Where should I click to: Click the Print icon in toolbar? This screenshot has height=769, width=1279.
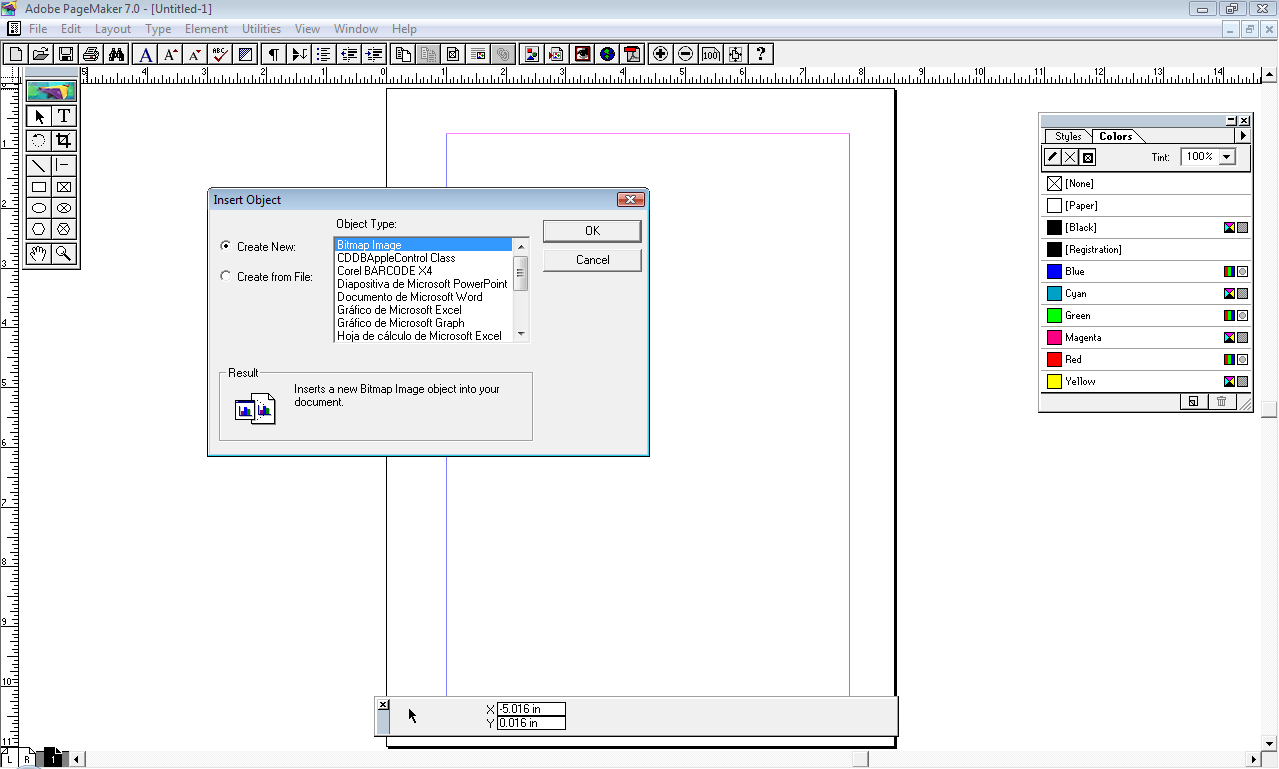coord(92,54)
